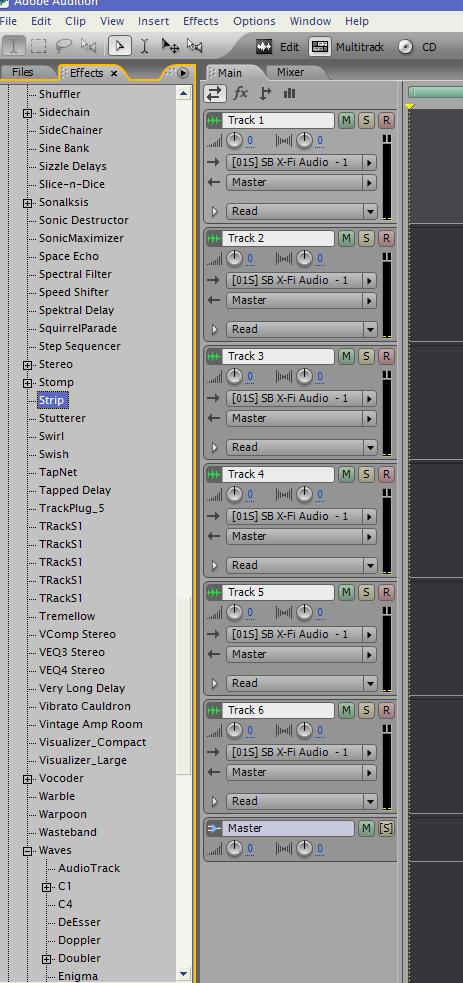Arm Track 6 for recording
463x983 pixels.
click(387, 710)
